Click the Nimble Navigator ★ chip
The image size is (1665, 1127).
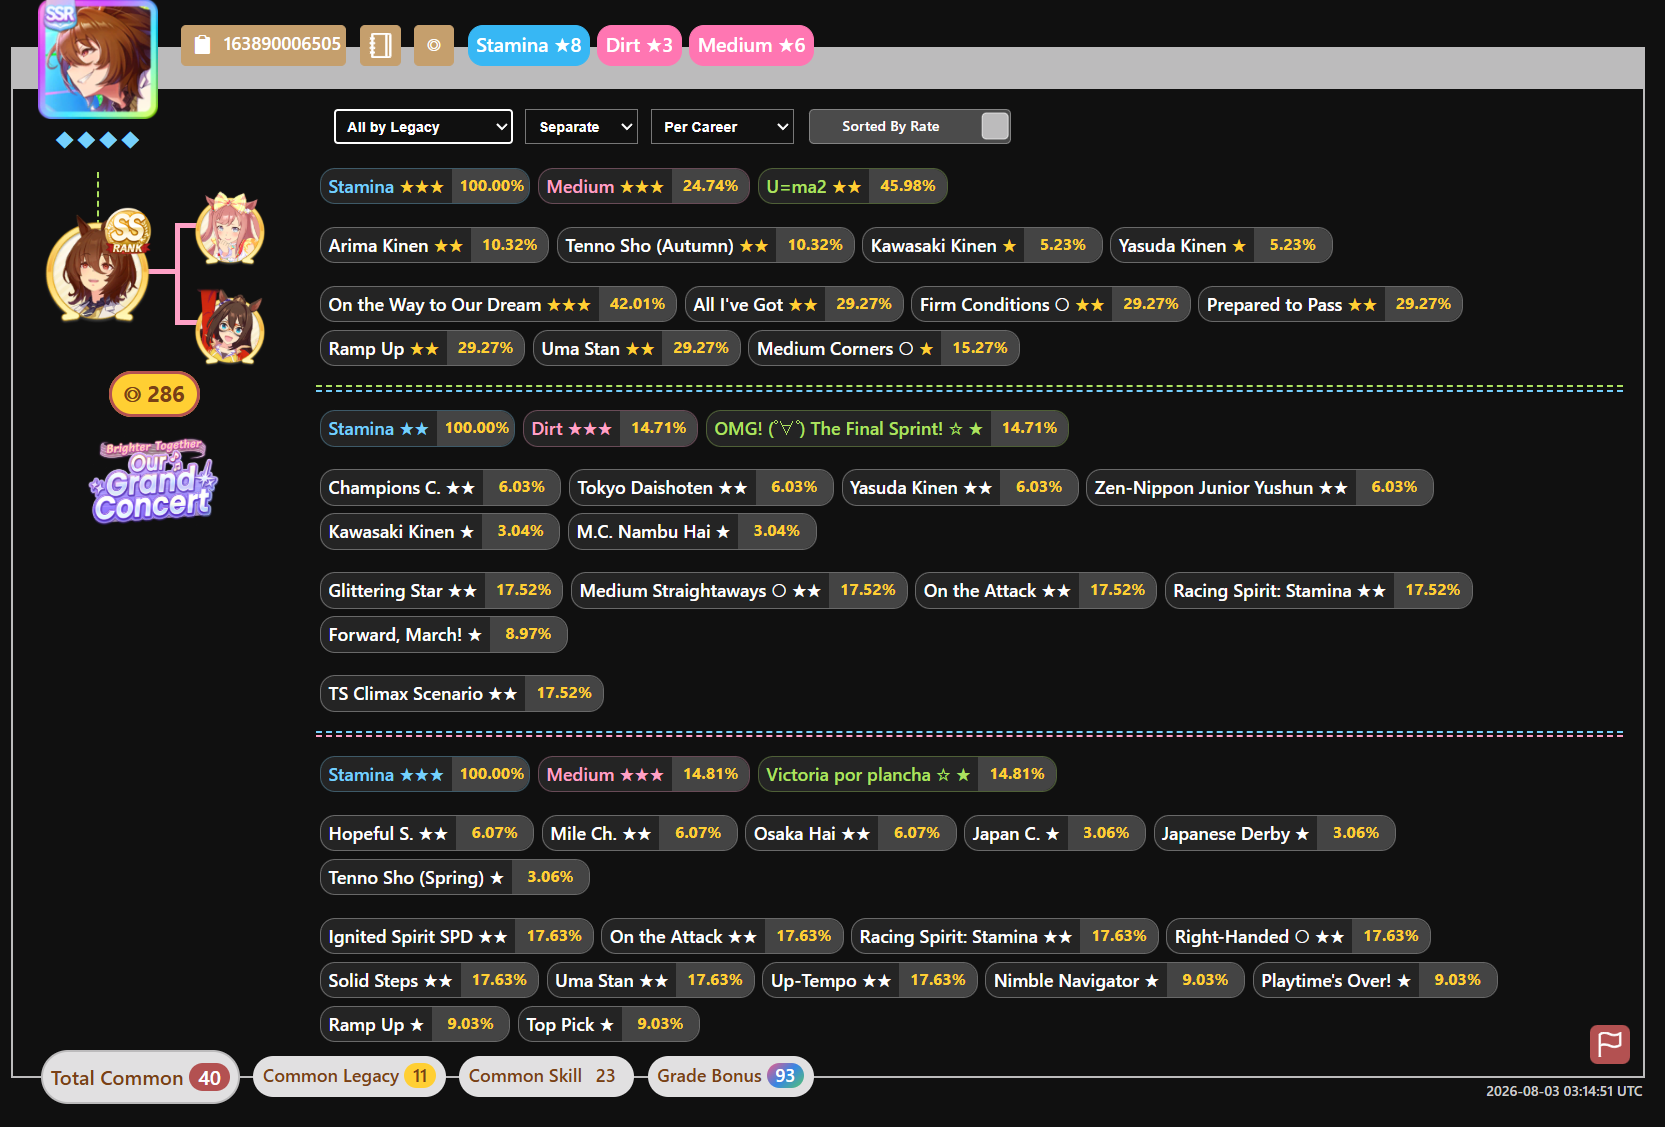coord(1115,980)
